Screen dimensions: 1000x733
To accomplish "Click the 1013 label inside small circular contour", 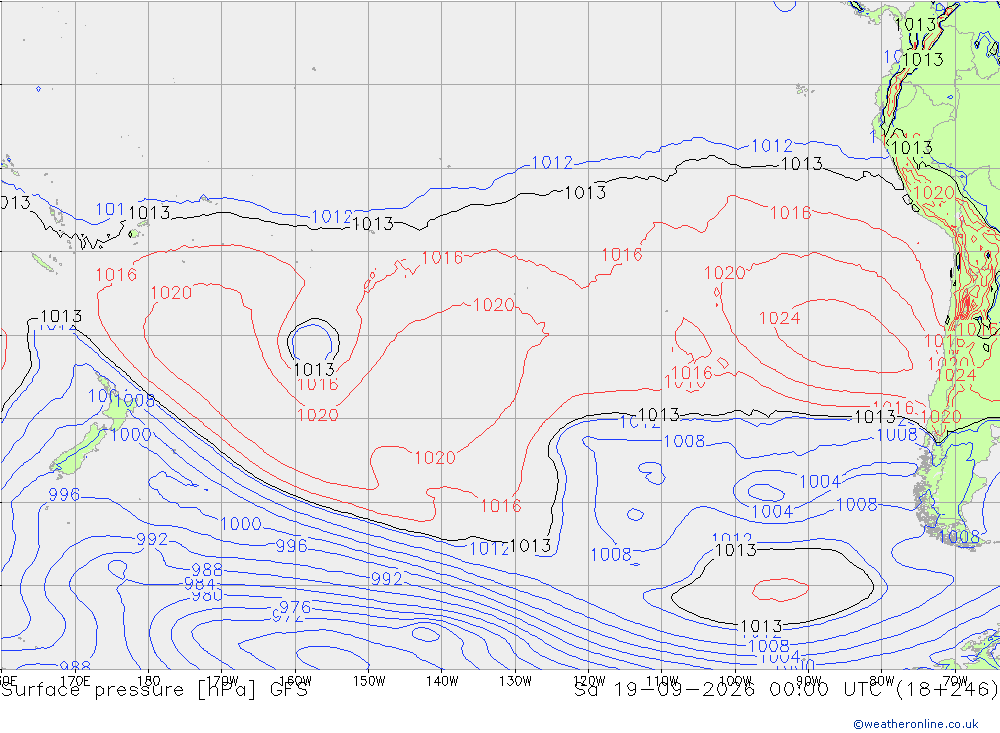I will (314, 369).
